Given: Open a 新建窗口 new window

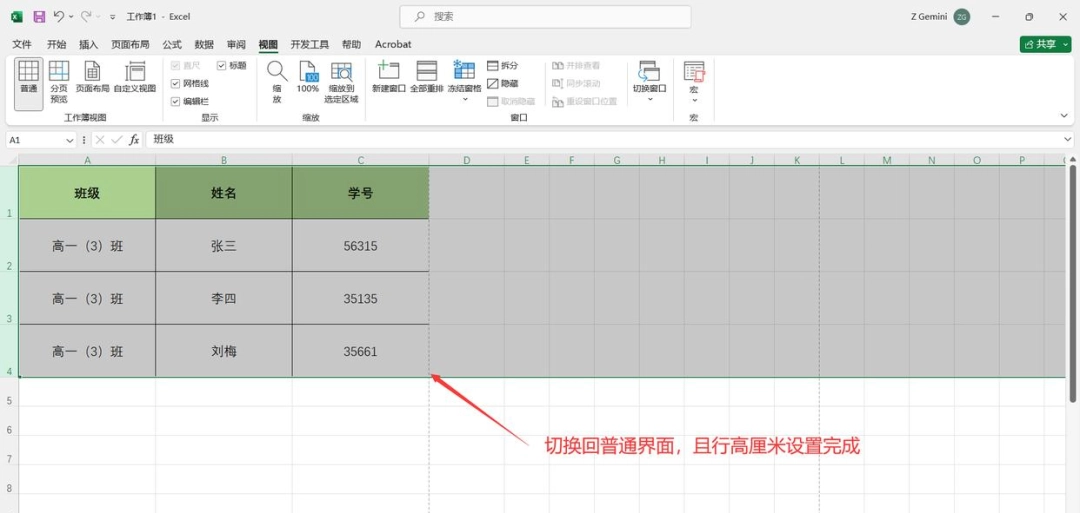Looking at the screenshot, I should point(388,77).
